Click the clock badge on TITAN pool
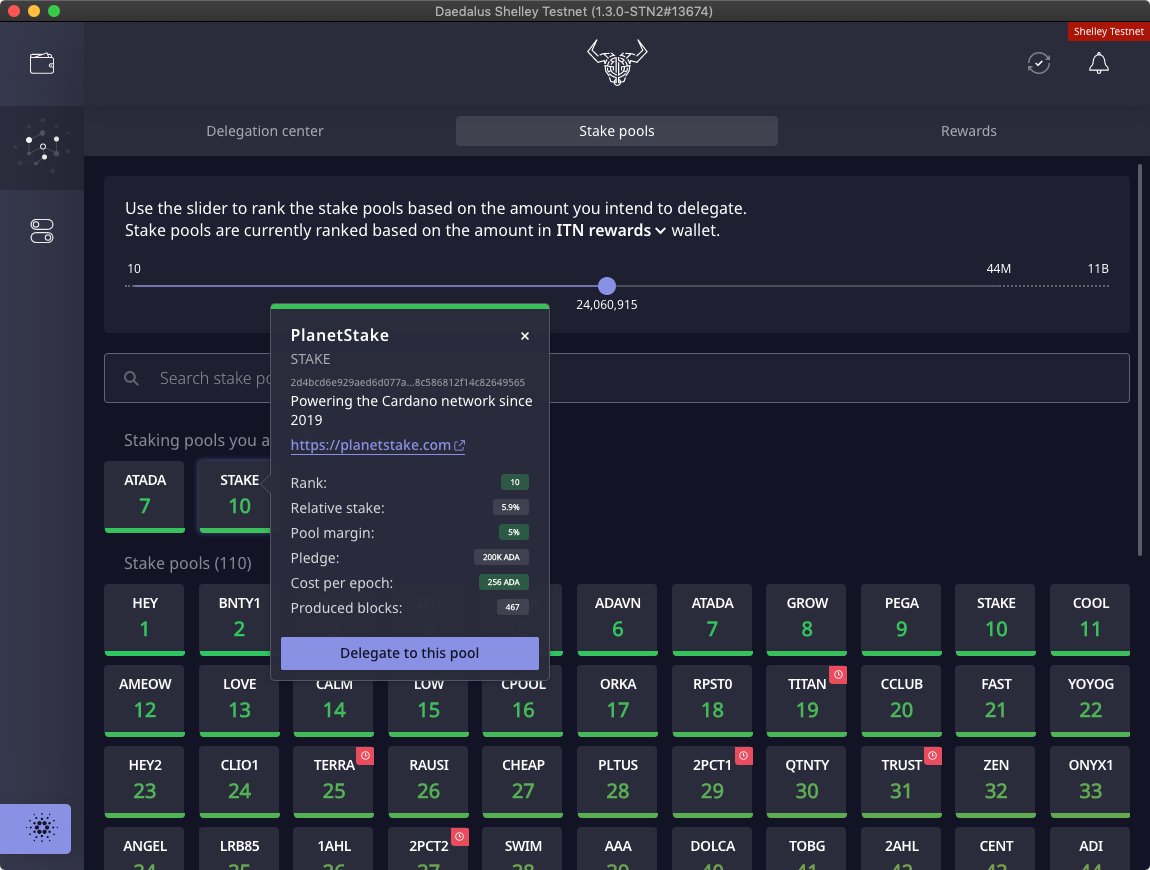 coord(839,676)
